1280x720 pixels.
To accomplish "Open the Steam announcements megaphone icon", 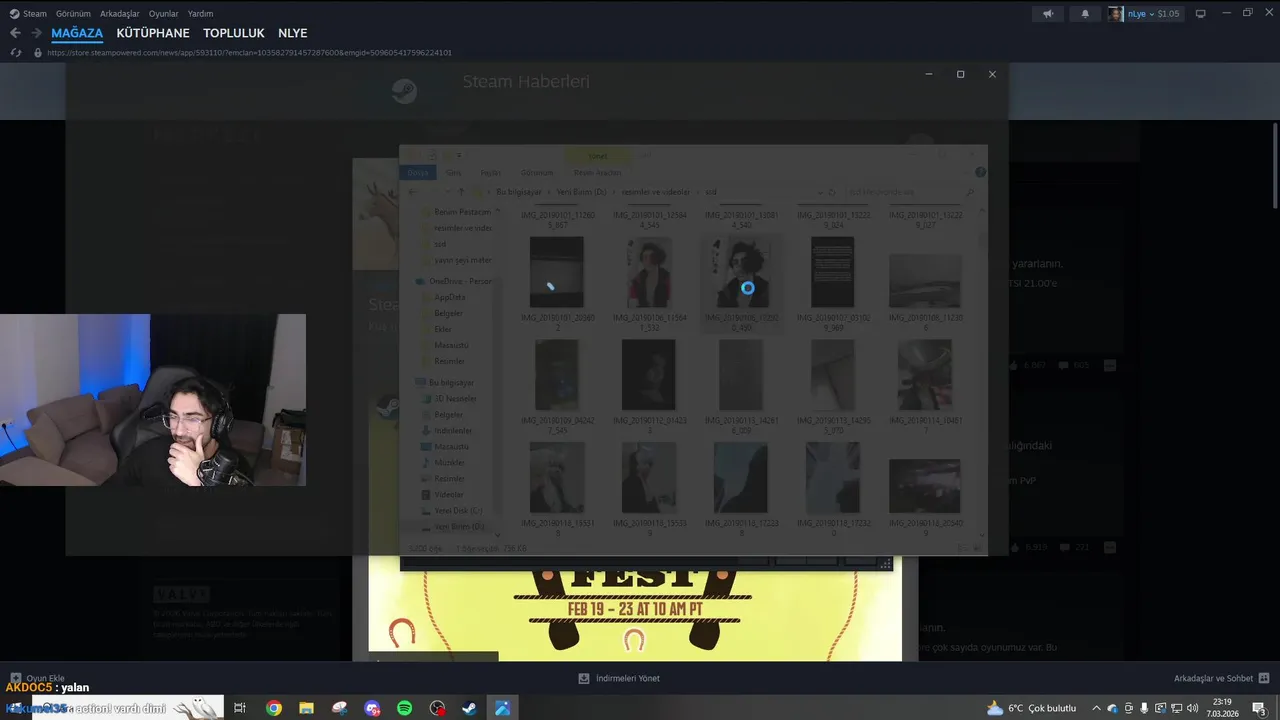I will (x=1048, y=14).
